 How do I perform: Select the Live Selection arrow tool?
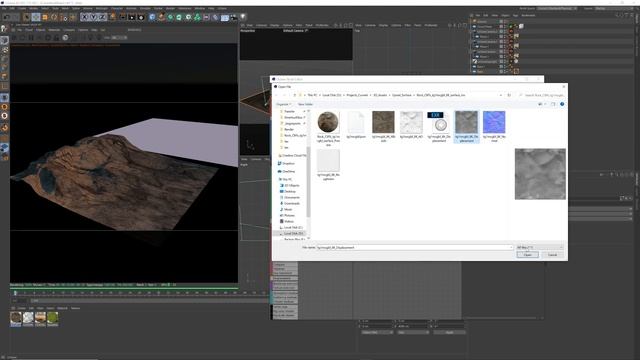pos(26,17)
